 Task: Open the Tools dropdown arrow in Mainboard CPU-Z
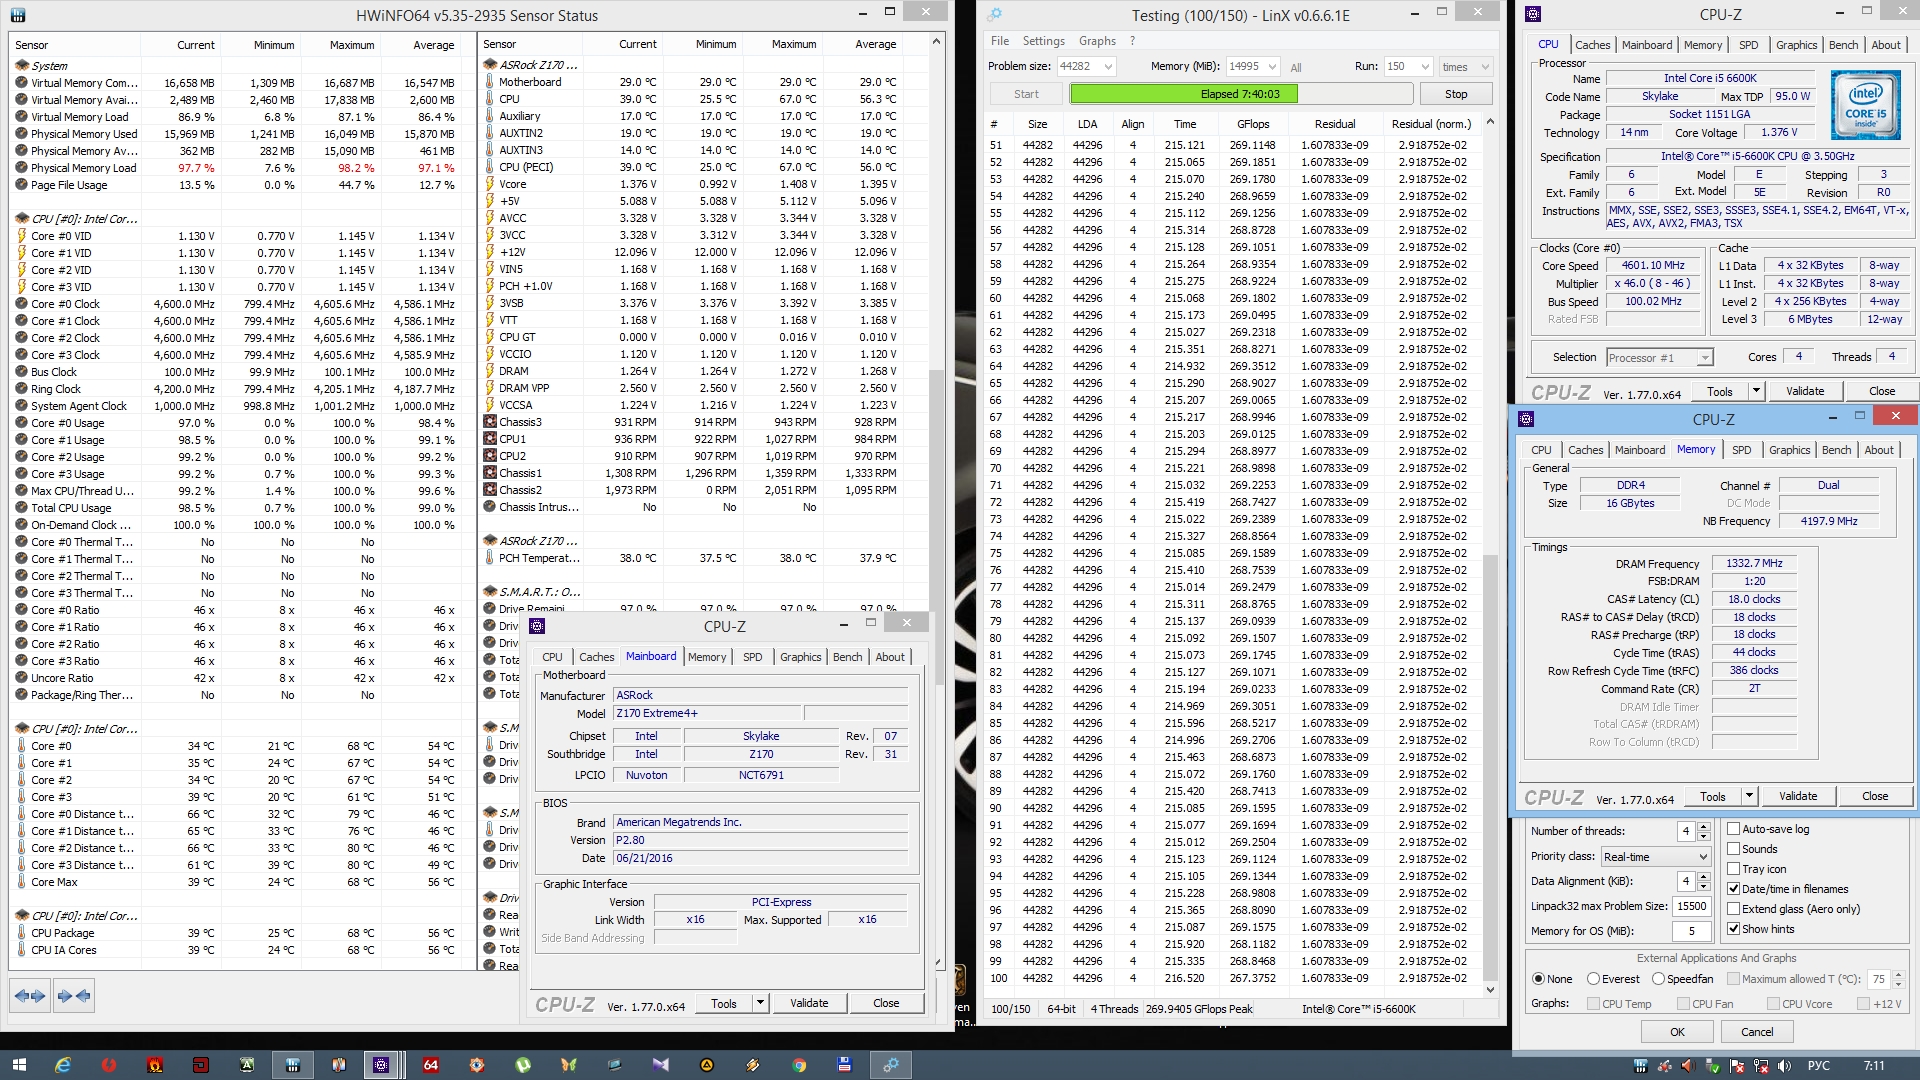760,1003
